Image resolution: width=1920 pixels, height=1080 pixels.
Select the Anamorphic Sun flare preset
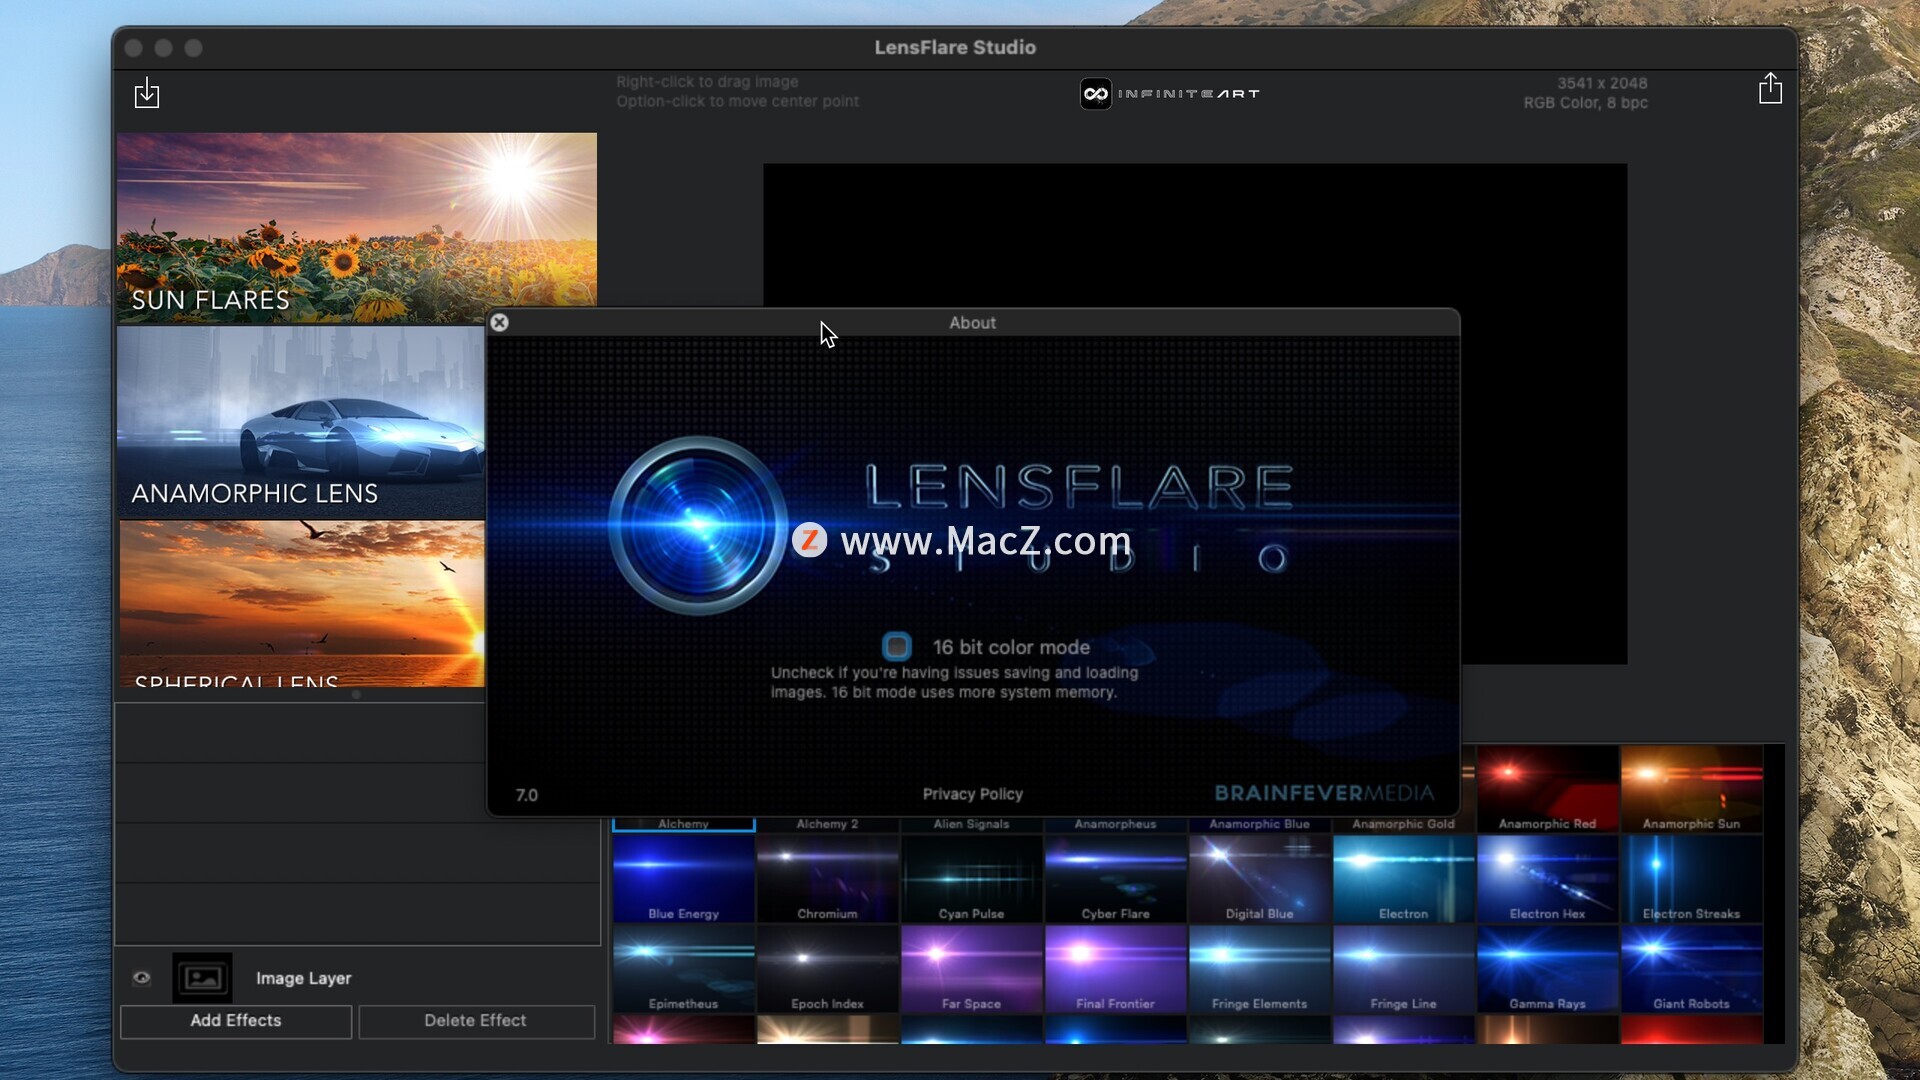1692,789
